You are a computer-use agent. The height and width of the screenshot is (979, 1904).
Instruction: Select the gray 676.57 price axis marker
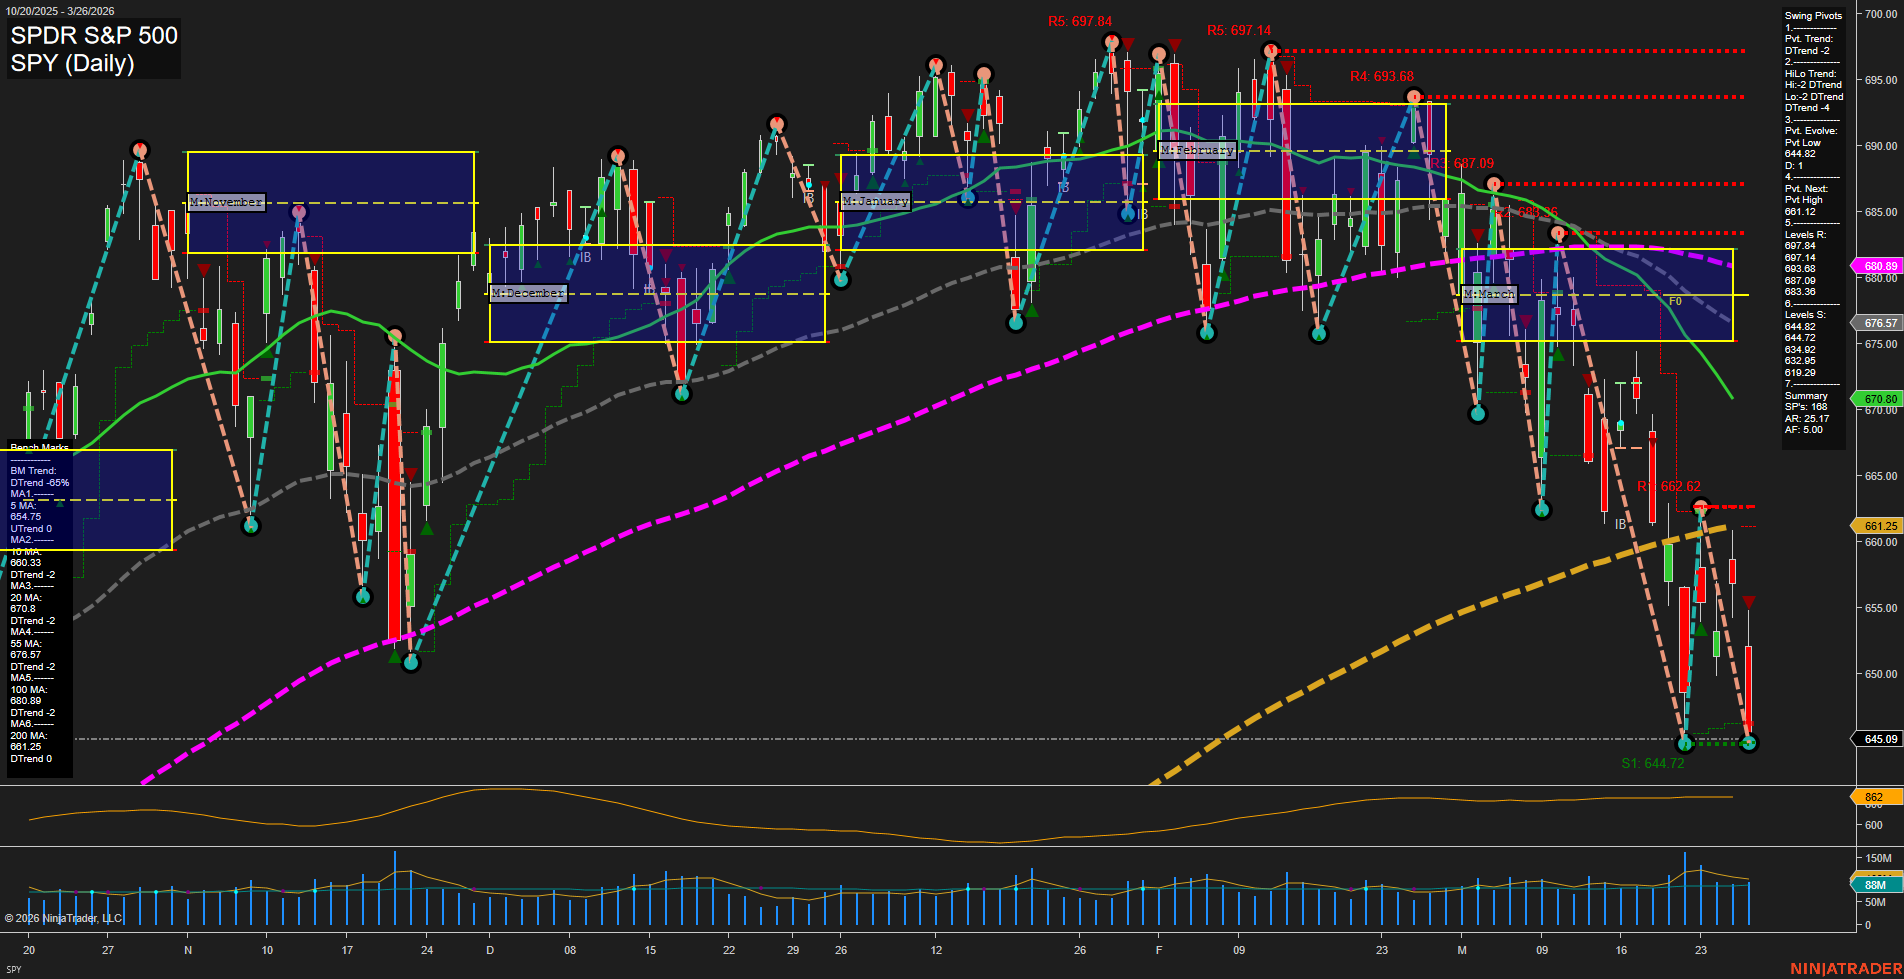point(1879,323)
